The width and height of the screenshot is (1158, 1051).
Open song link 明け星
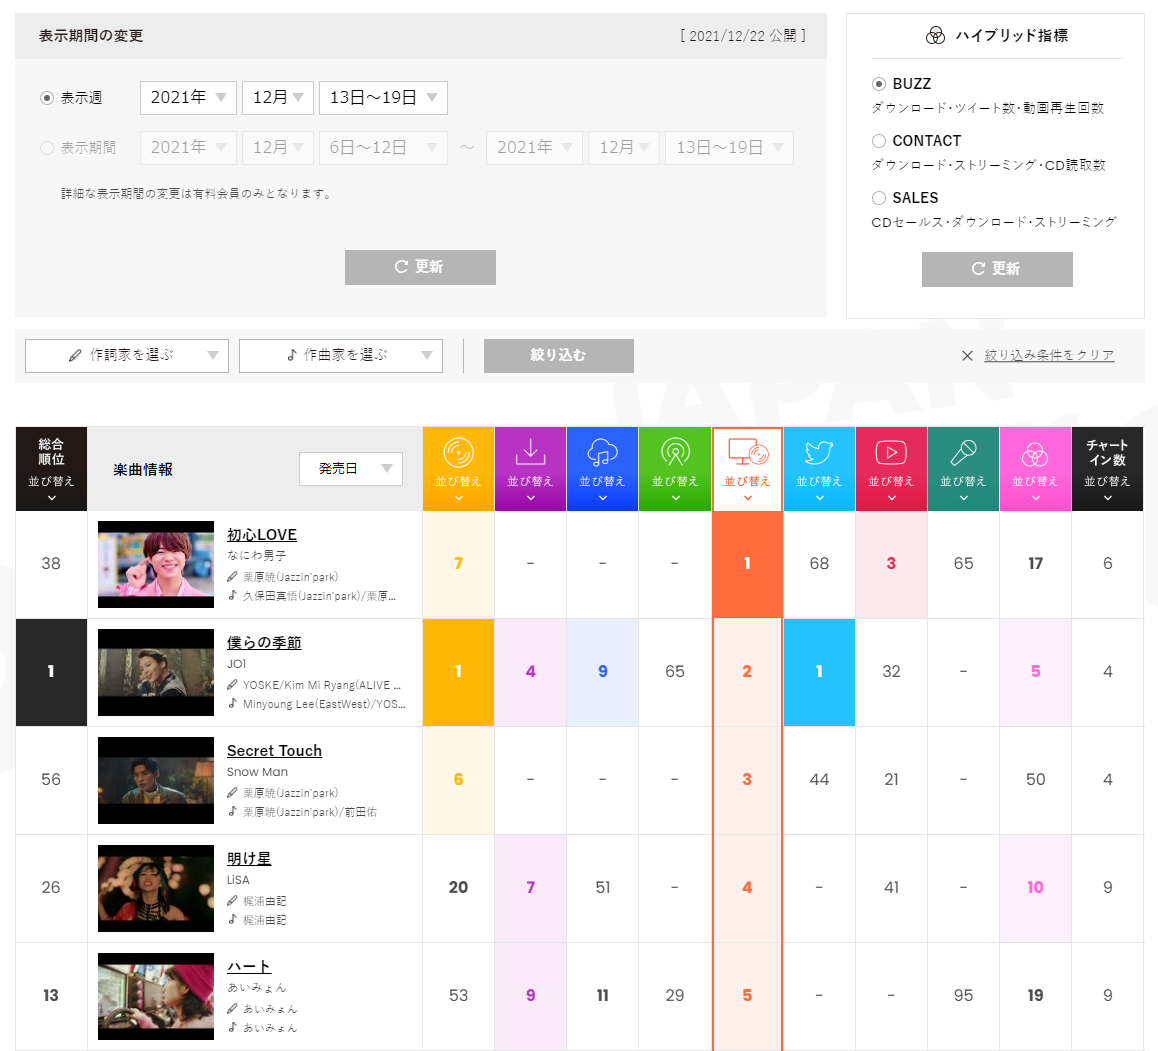(x=249, y=858)
